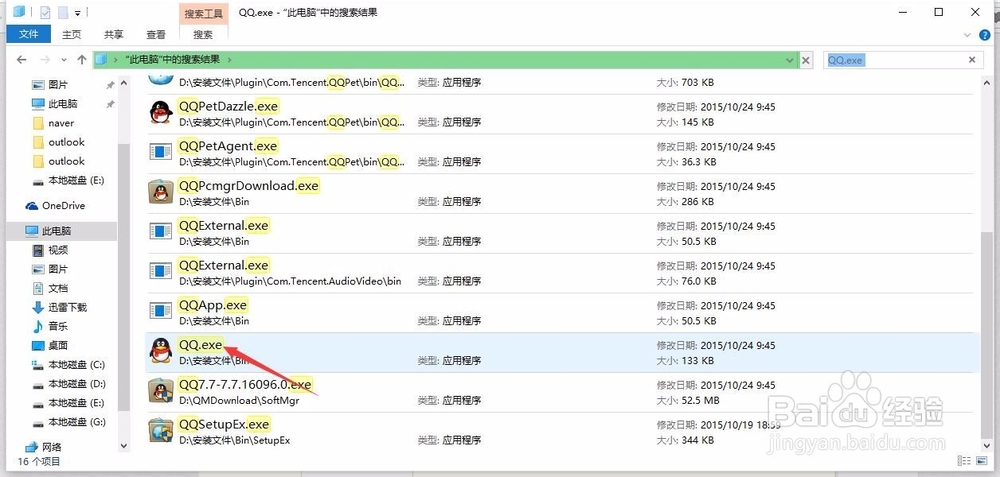The height and width of the screenshot is (477, 1000).
Task: Select the naver folder in sidebar
Action: (x=53, y=123)
